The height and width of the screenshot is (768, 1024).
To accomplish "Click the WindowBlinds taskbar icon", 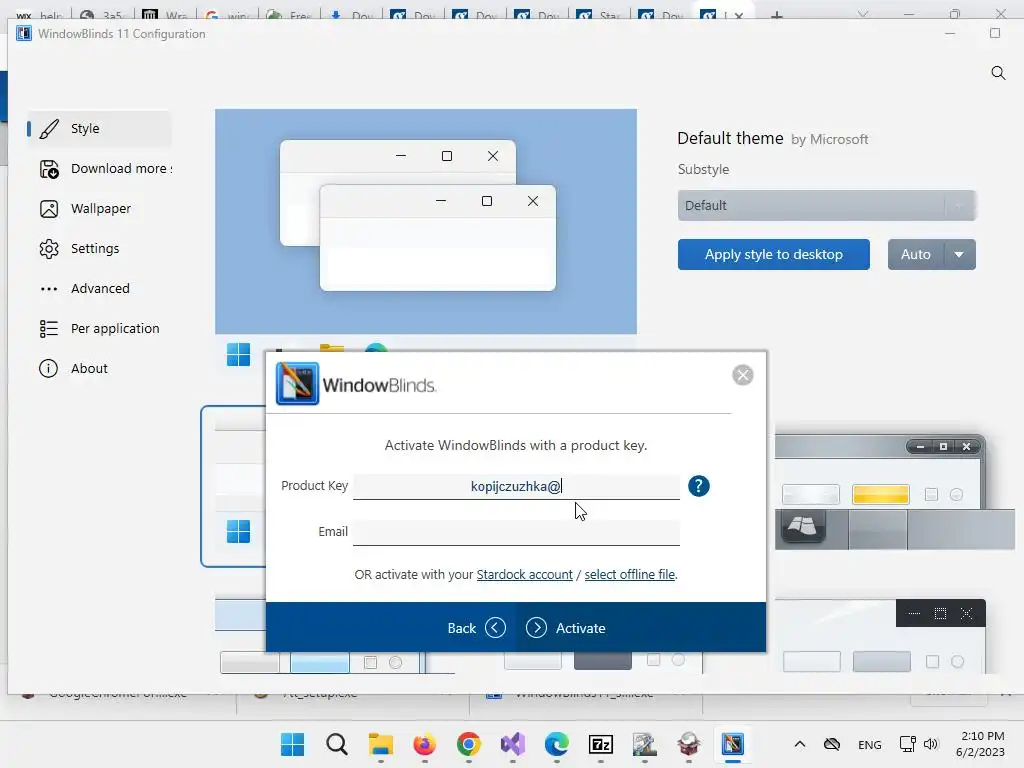I will [x=733, y=744].
